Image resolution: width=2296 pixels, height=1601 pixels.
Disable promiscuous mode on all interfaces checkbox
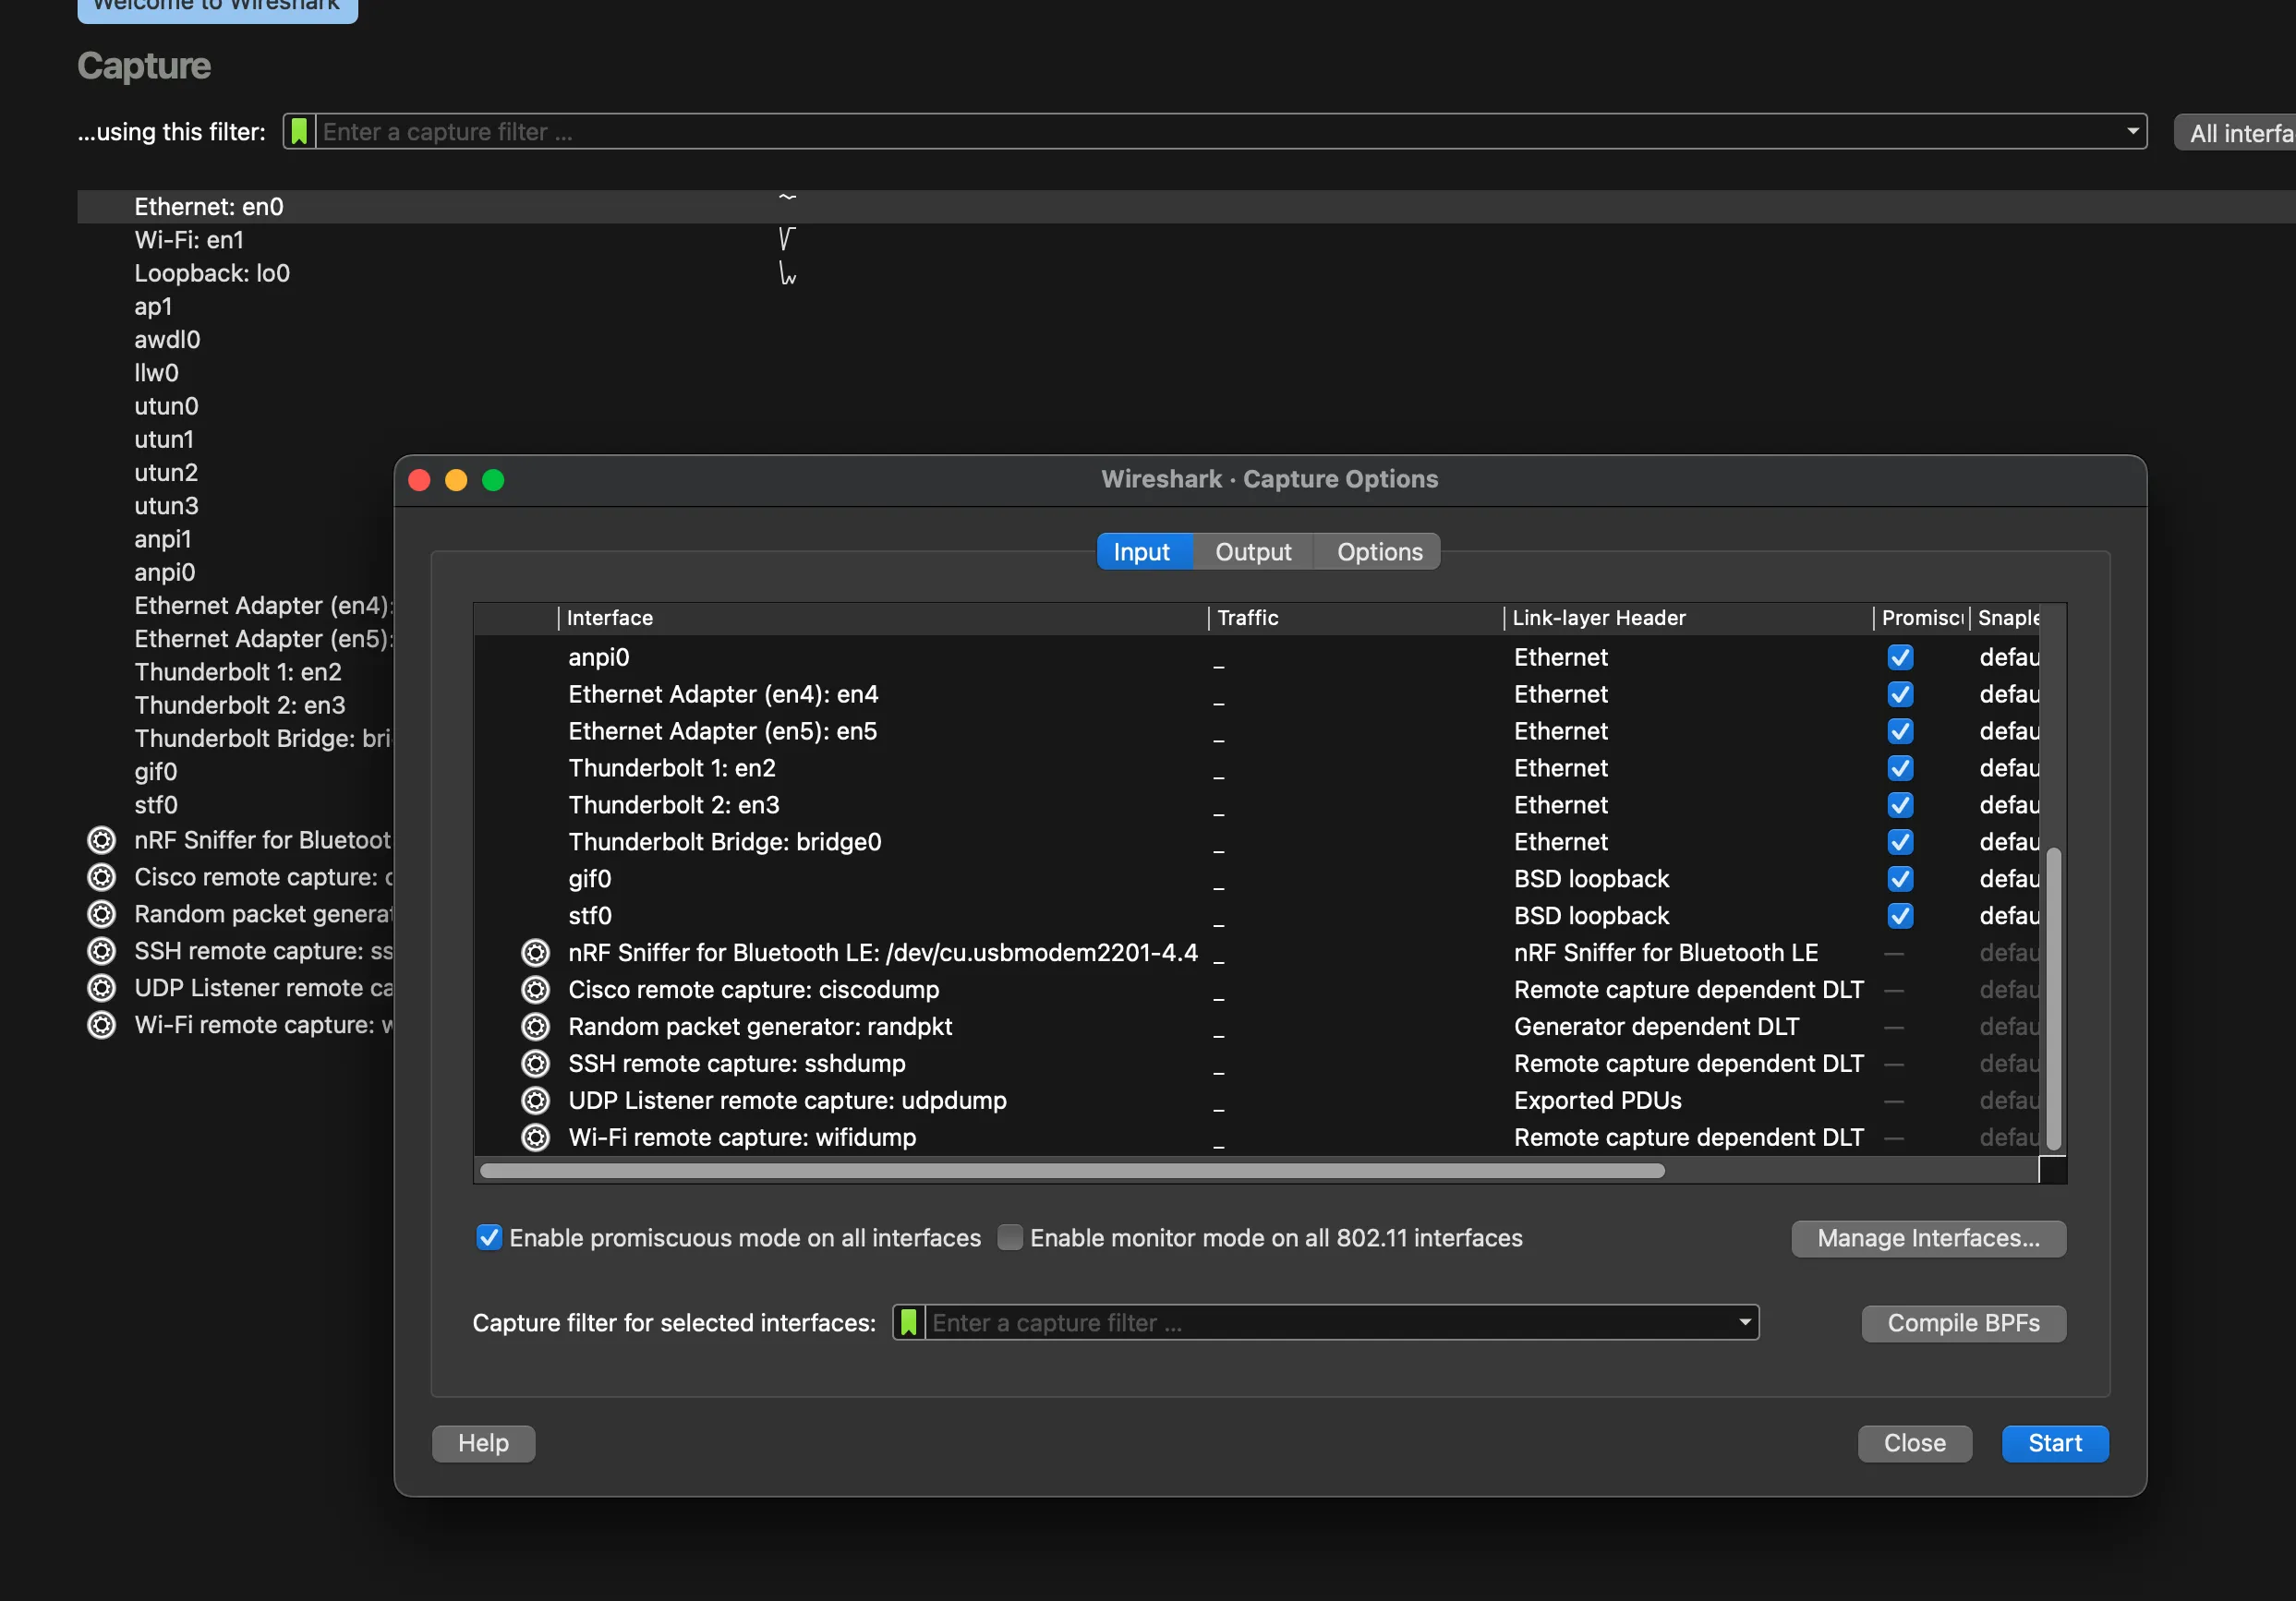pos(489,1238)
